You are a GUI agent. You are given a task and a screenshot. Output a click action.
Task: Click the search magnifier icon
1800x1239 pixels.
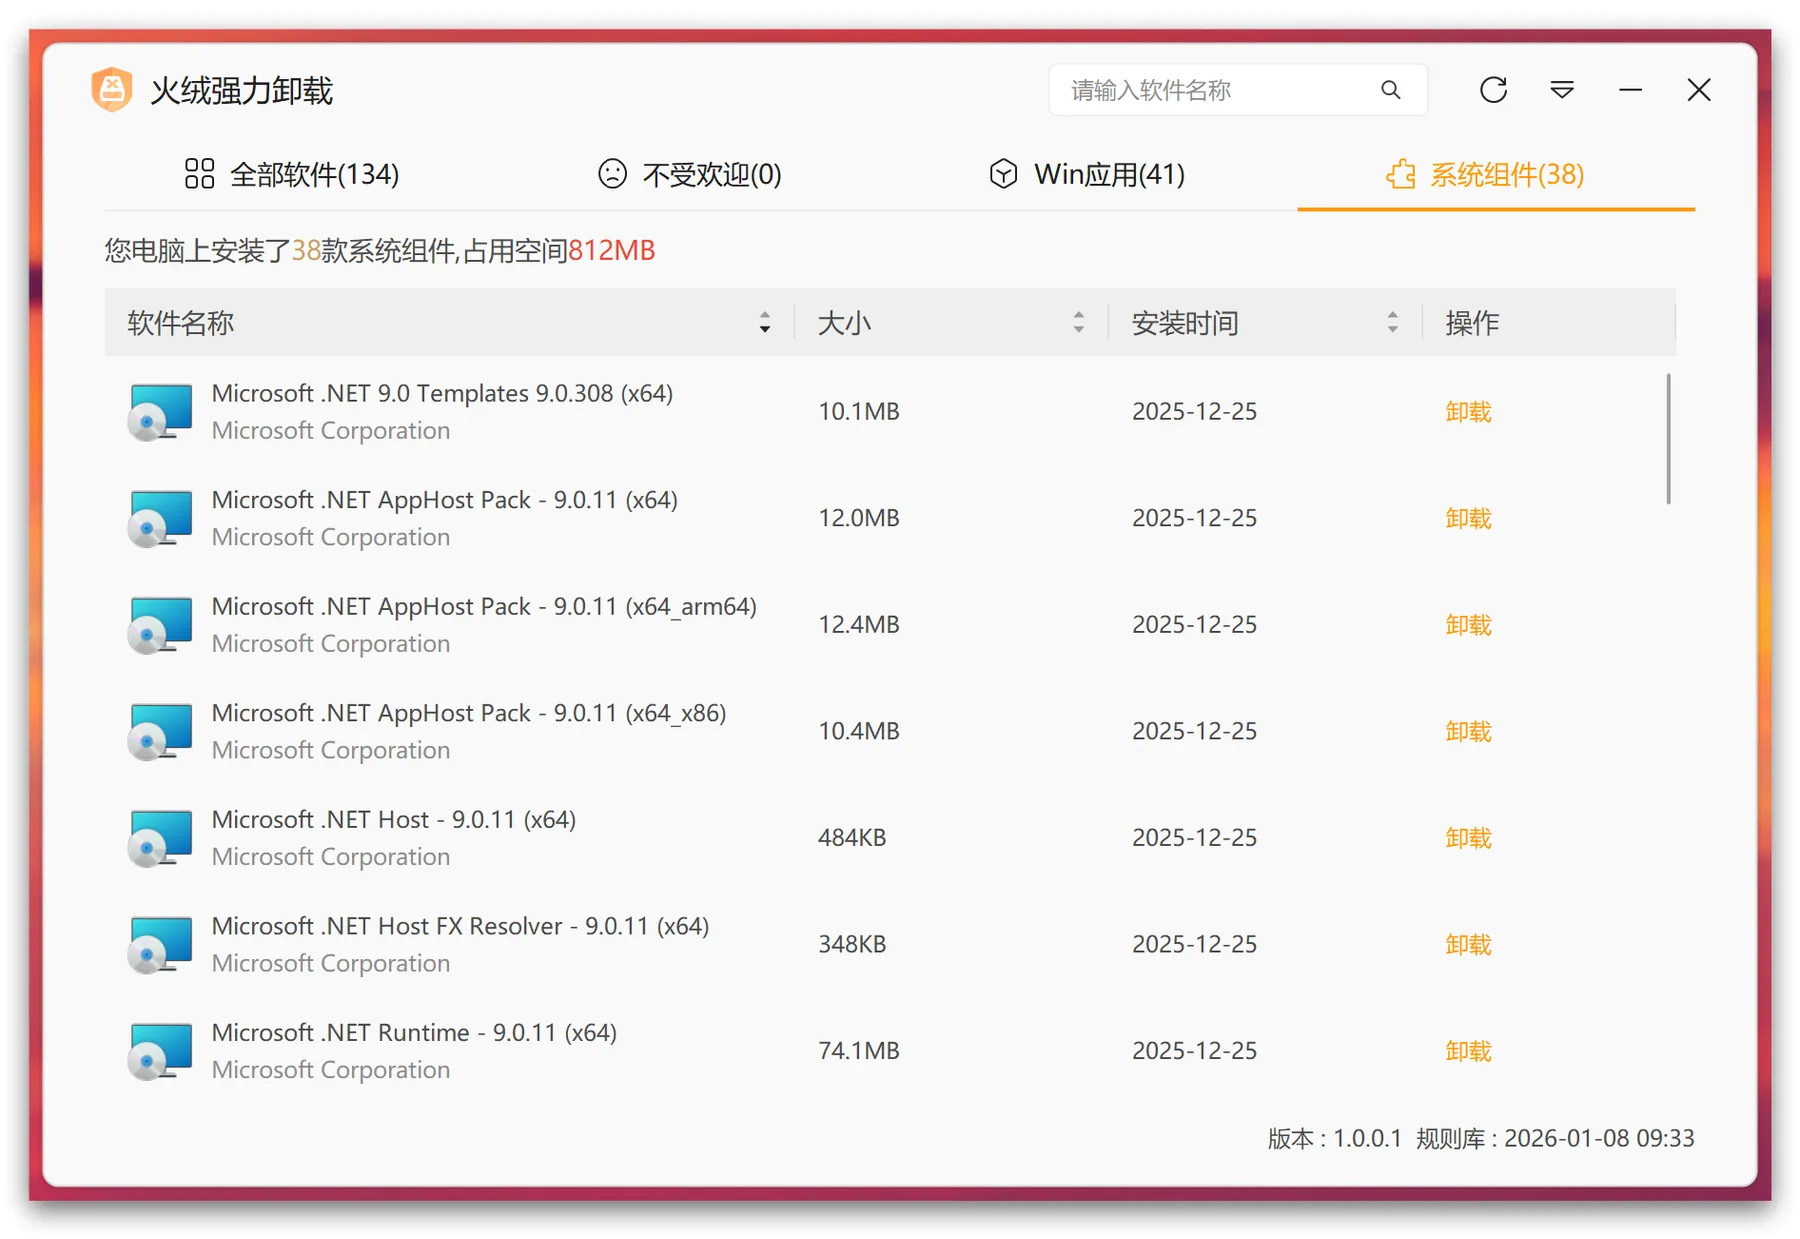point(1390,90)
